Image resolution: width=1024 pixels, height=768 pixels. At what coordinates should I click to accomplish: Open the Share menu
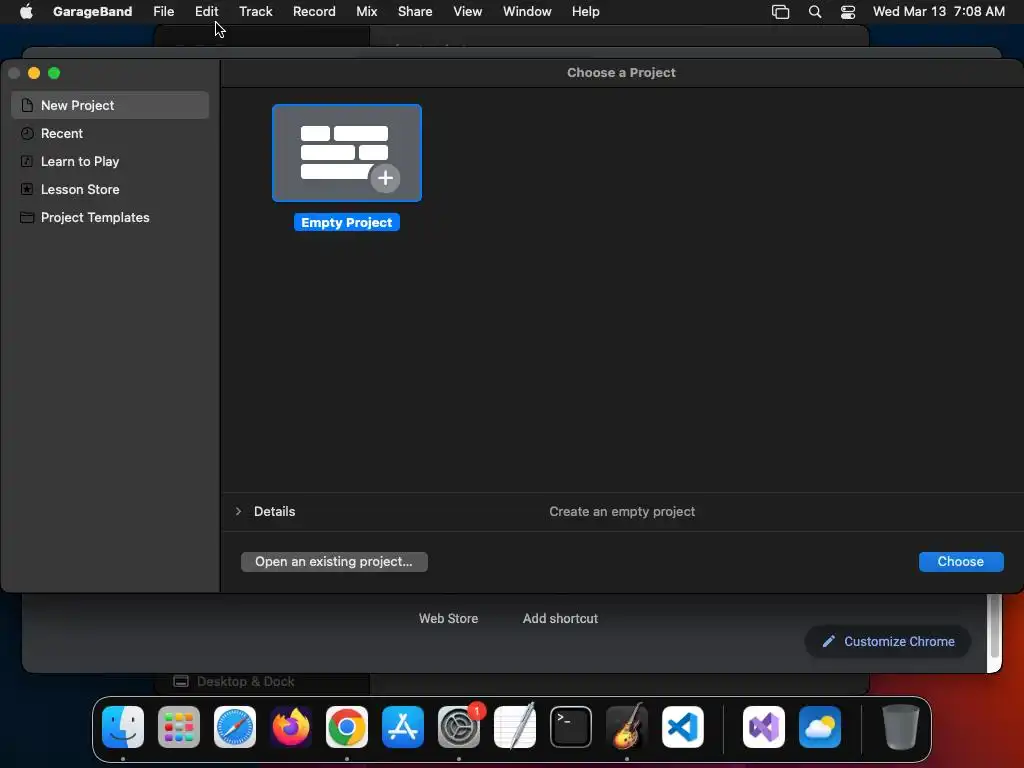tap(415, 11)
